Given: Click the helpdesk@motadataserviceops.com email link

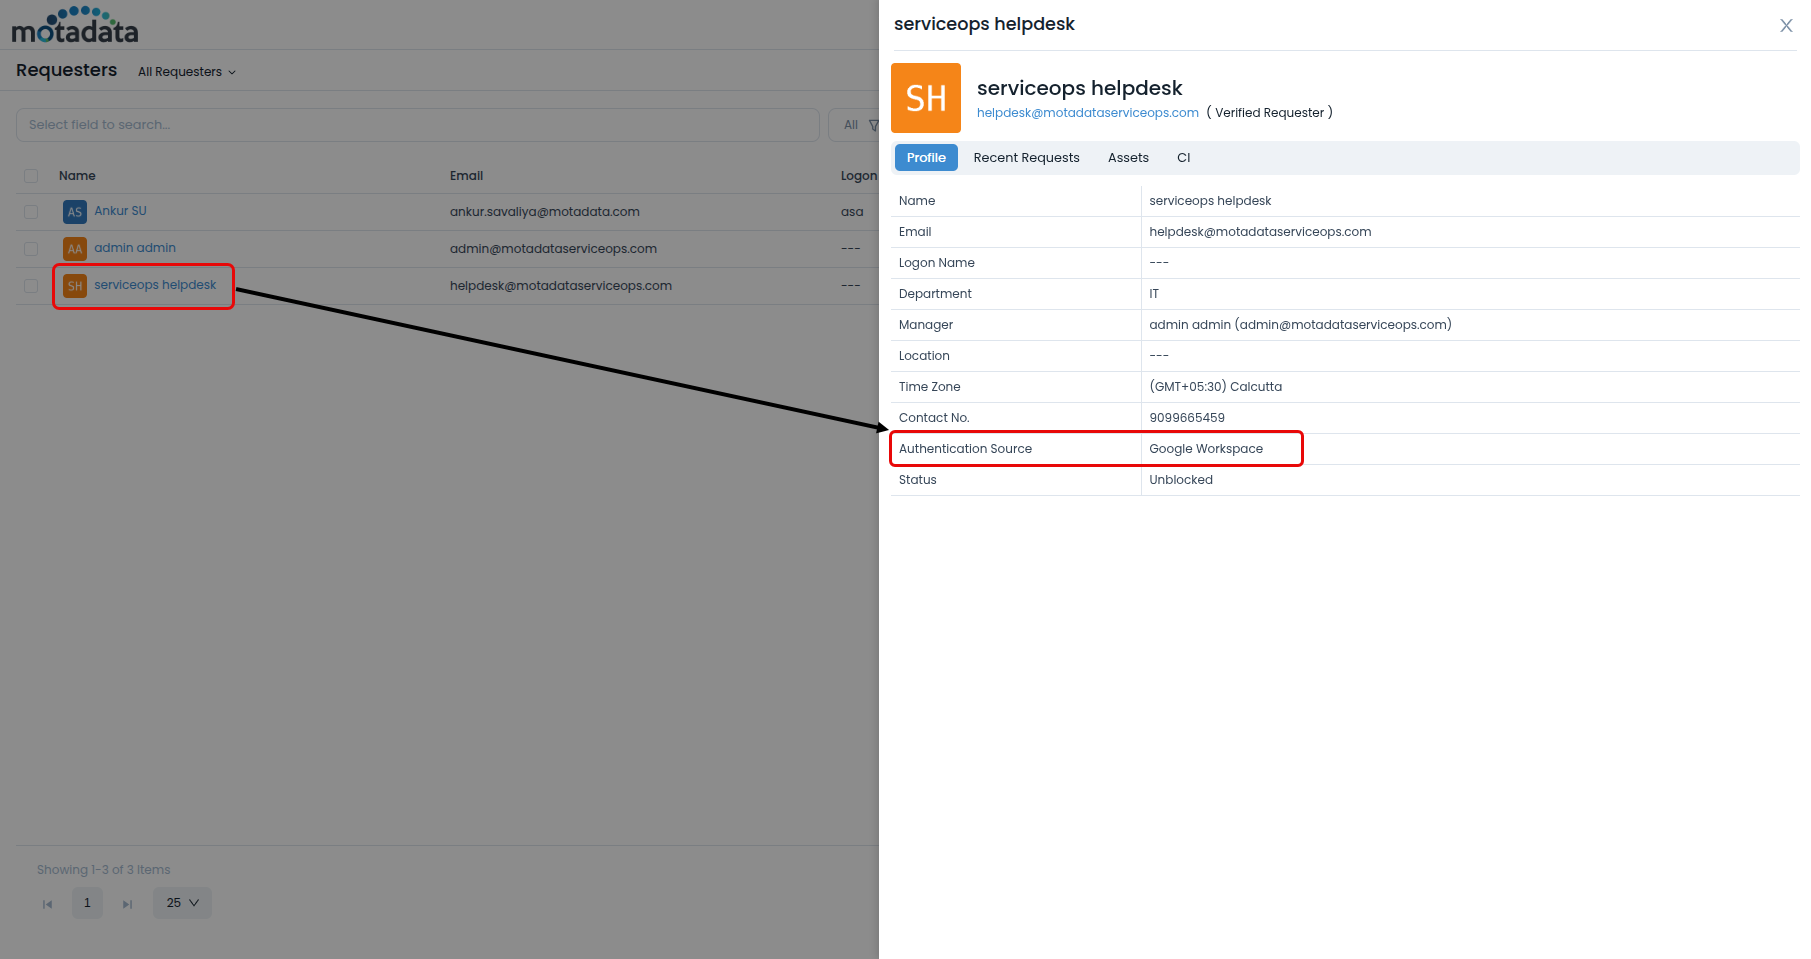Looking at the screenshot, I should pyautogui.click(x=1087, y=113).
